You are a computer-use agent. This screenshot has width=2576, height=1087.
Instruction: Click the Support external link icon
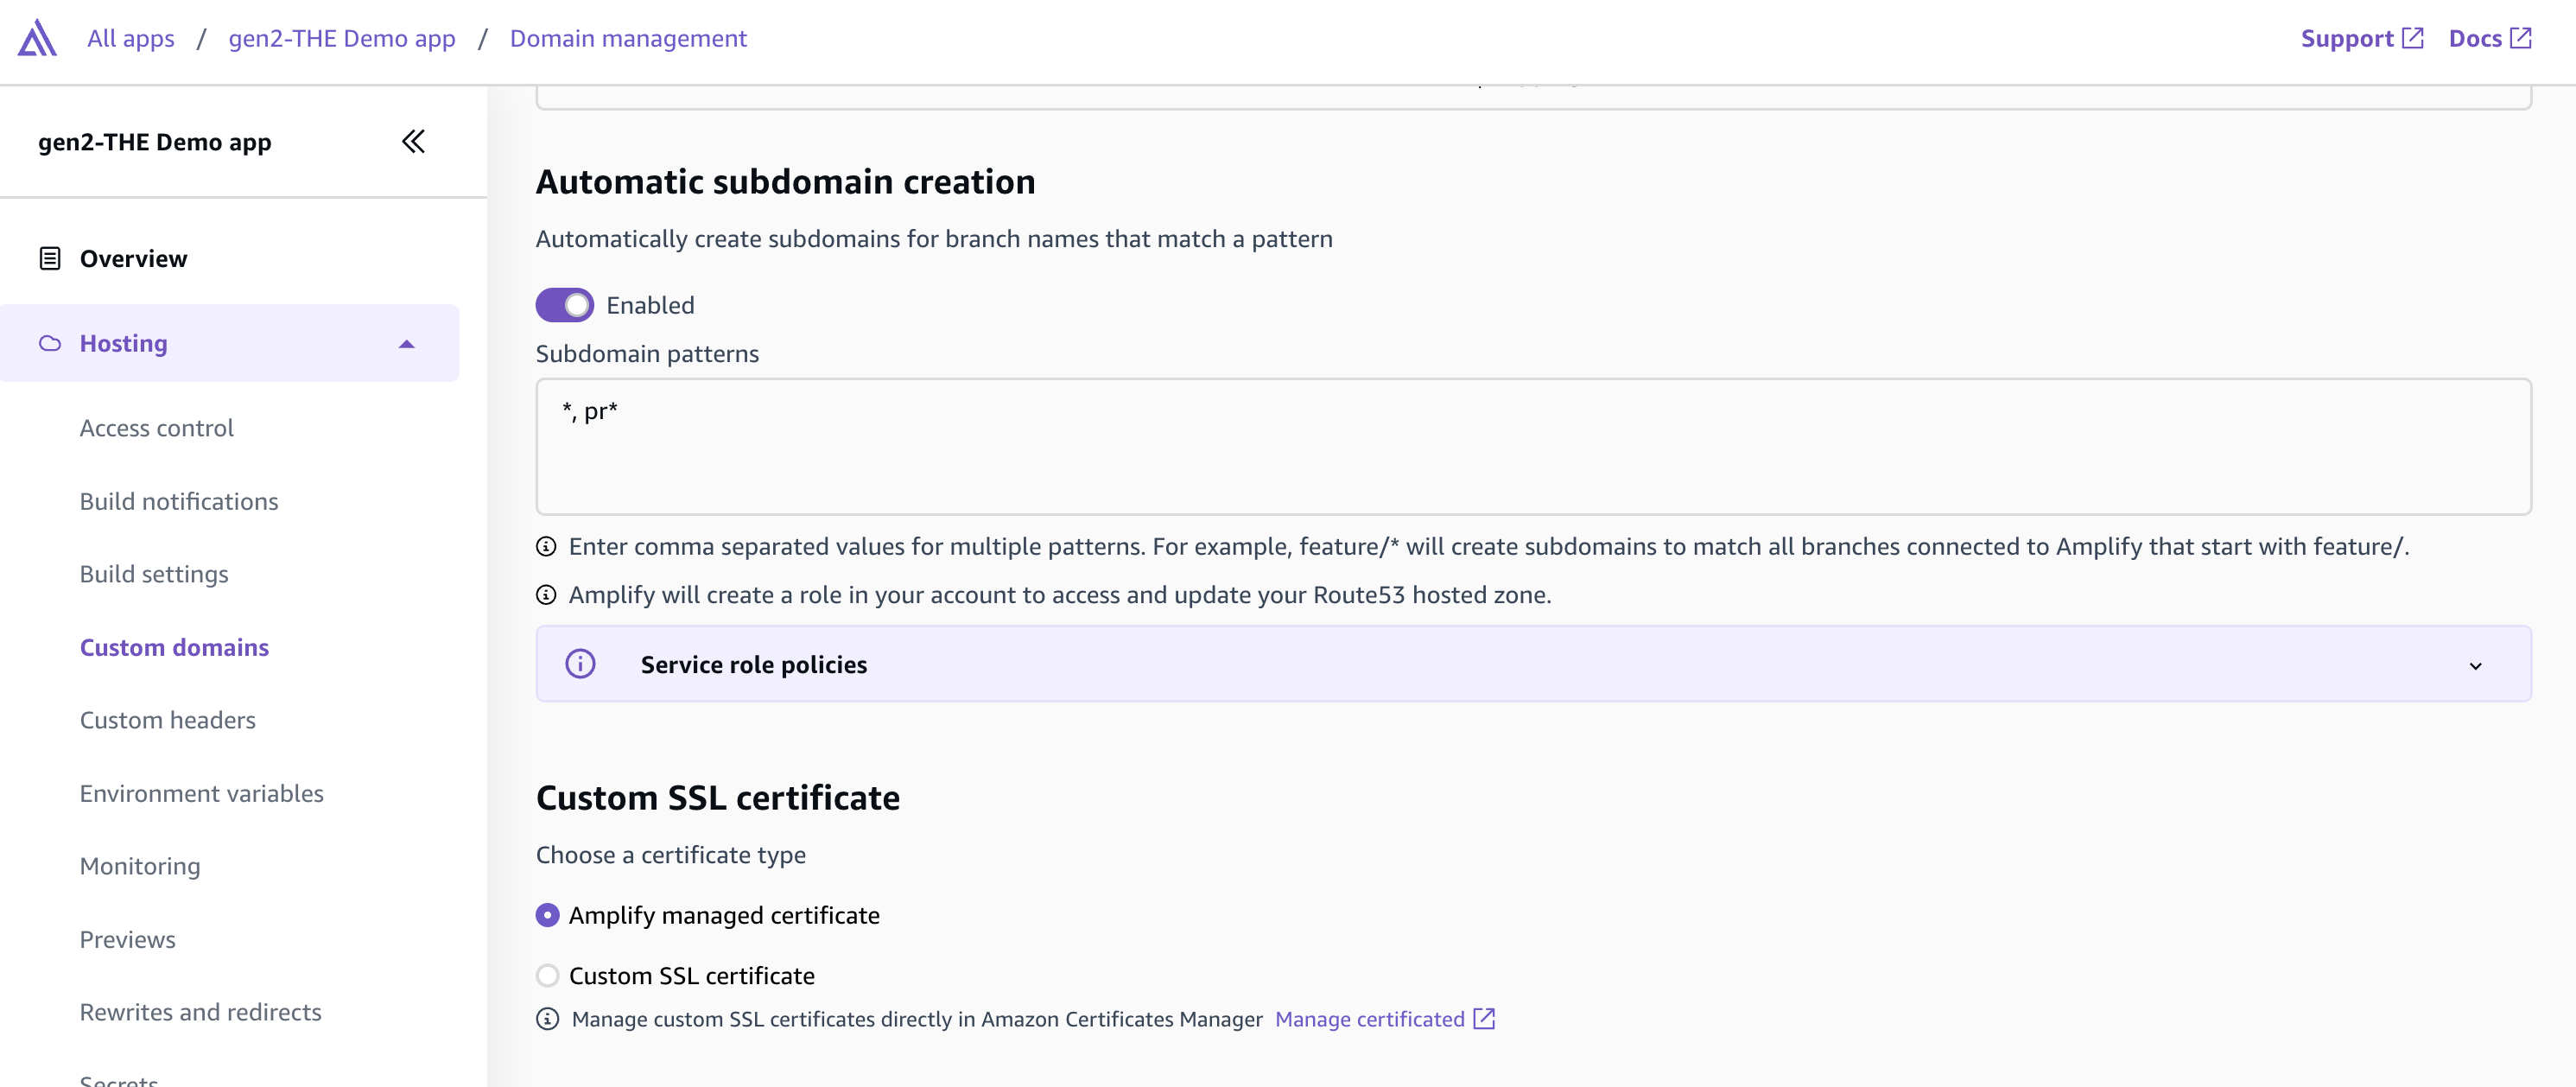tap(2412, 38)
